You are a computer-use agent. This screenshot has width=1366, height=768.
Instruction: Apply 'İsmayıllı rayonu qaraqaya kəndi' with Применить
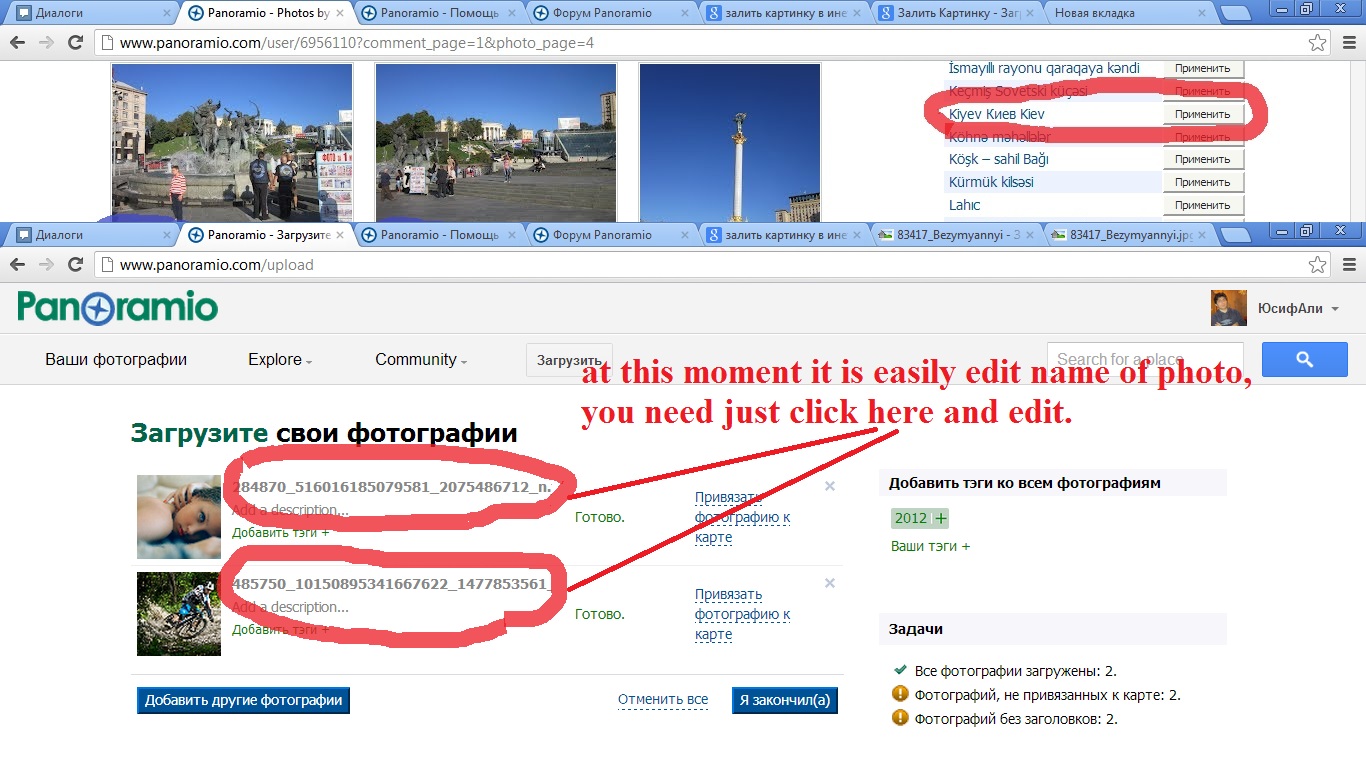pos(1203,68)
